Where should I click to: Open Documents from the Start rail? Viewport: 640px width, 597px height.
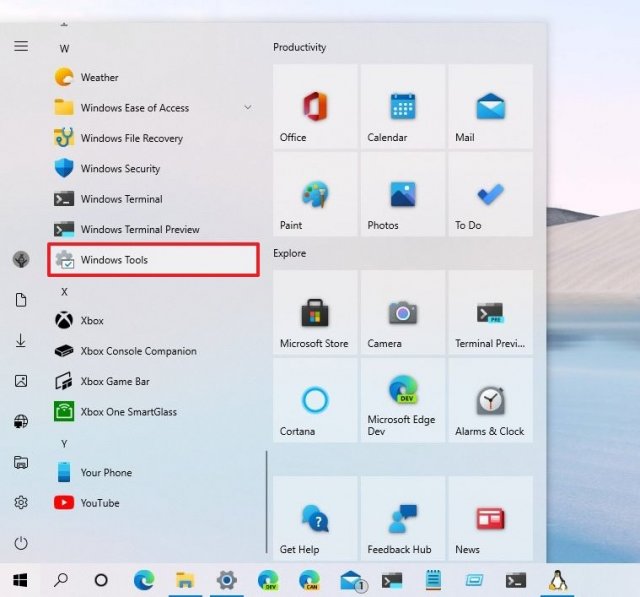pyautogui.click(x=21, y=300)
